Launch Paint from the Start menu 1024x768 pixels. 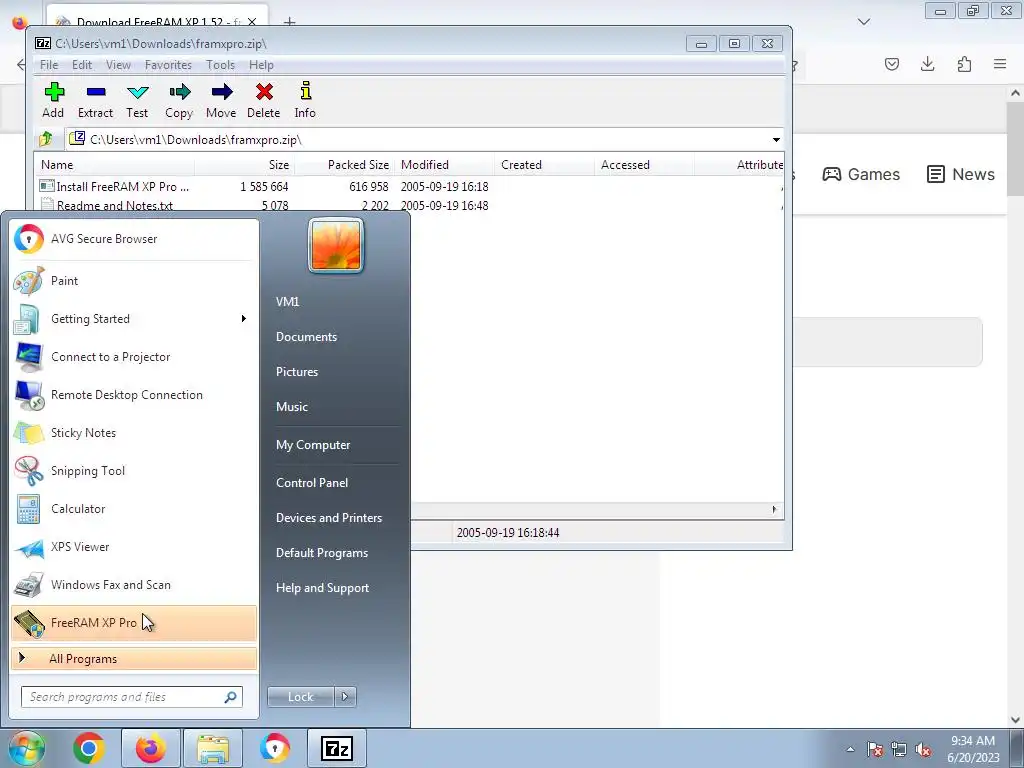[133, 281]
